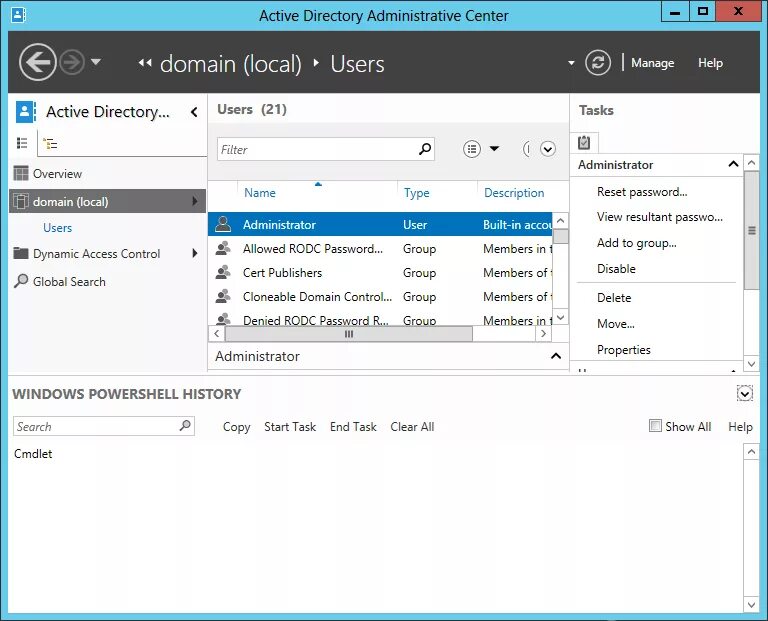The image size is (768, 621).
Task: Collapse the Active Directory navigation pane
Action: pyautogui.click(x=194, y=112)
